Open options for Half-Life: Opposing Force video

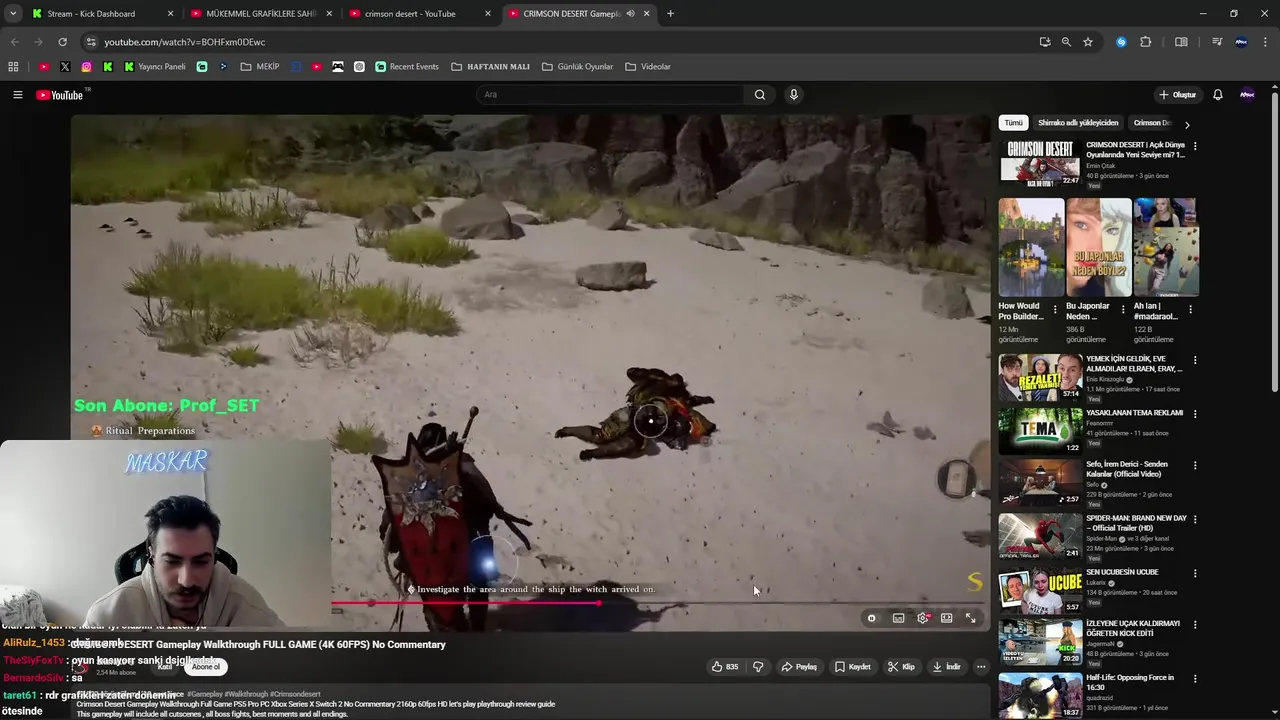click(1195, 679)
